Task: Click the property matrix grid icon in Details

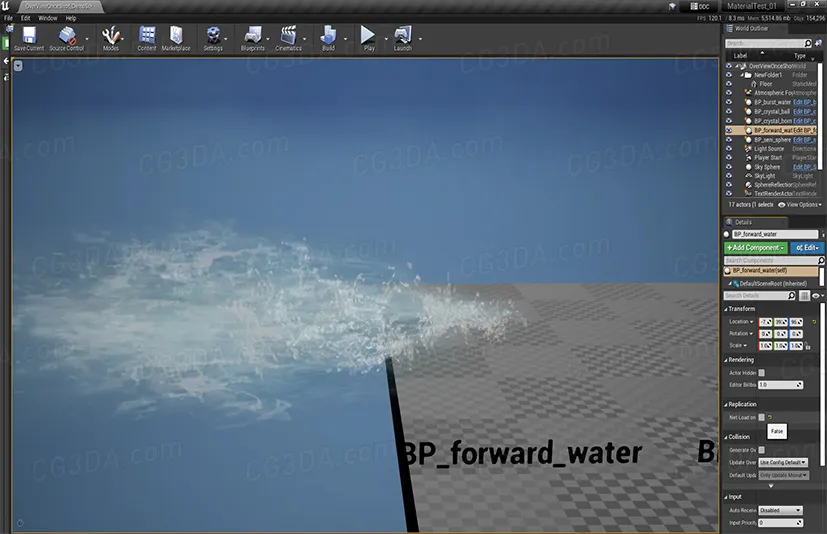Action: (804, 296)
